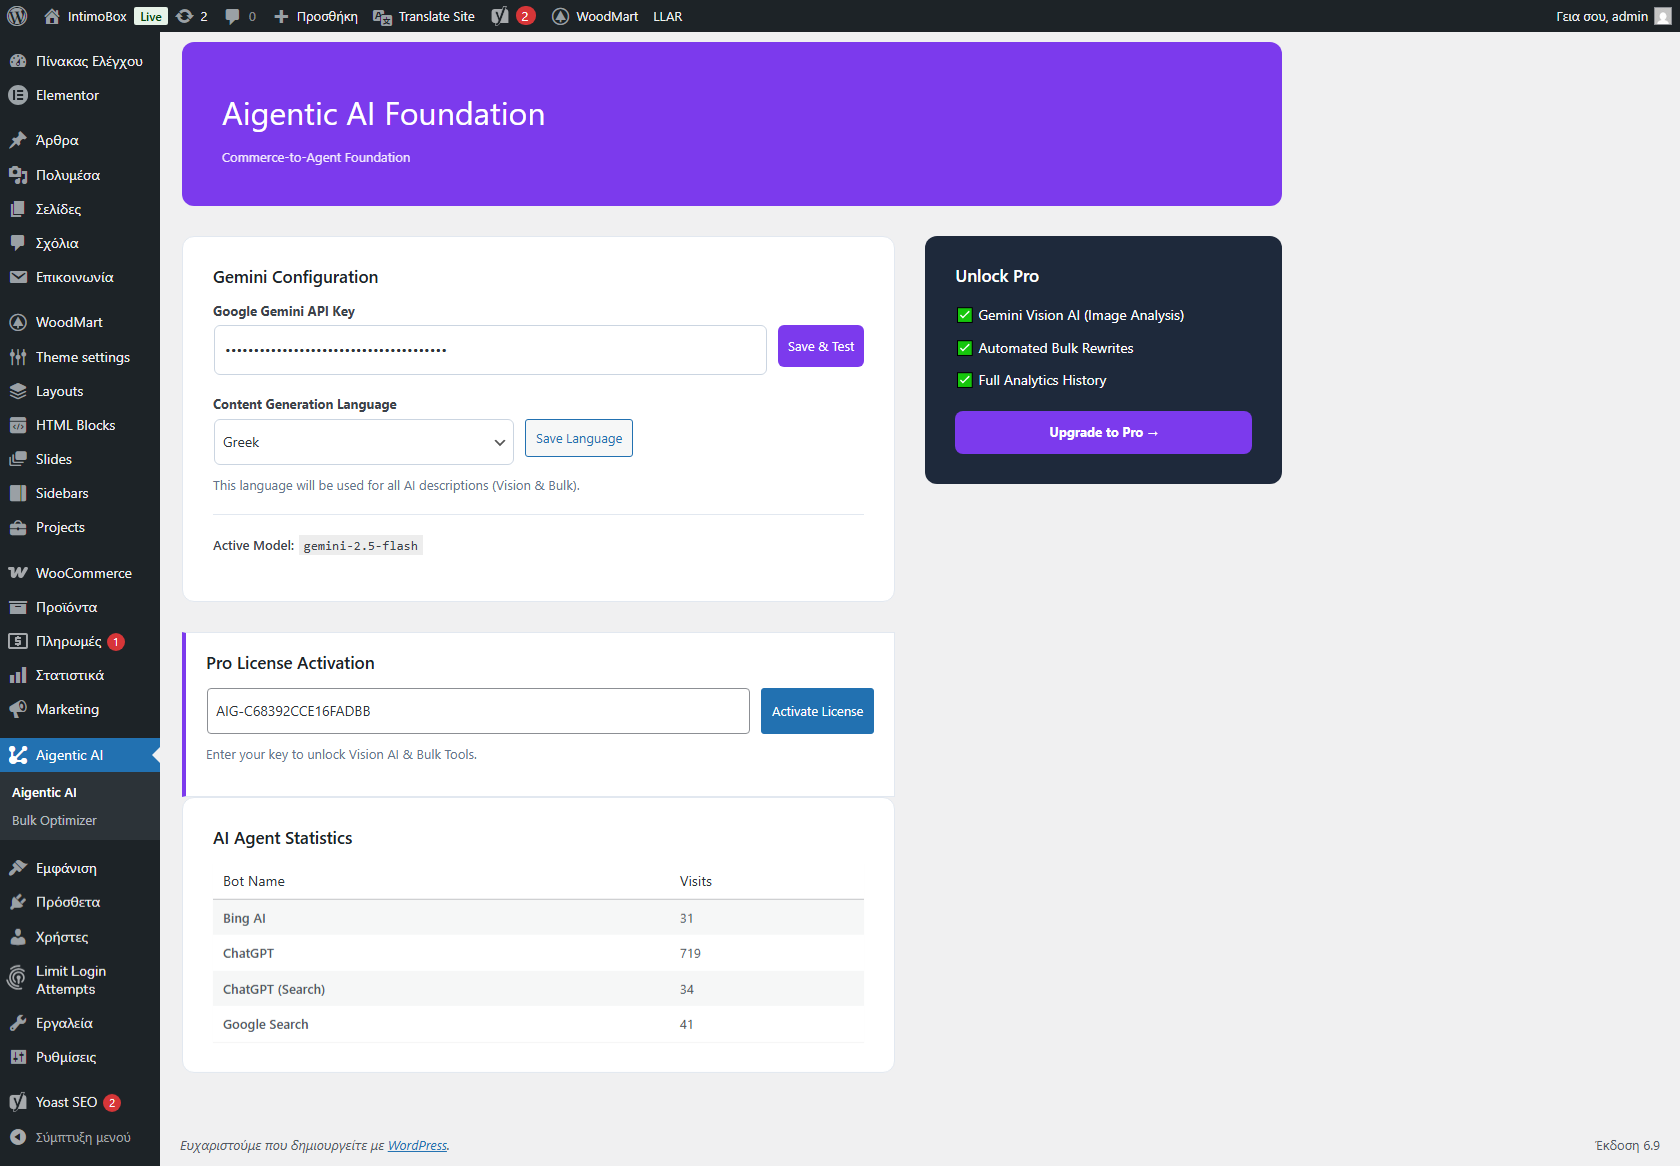The height and width of the screenshot is (1166, 1680).
Task: Open the Marketing megaphone icon
Action: tap(18, 709)
